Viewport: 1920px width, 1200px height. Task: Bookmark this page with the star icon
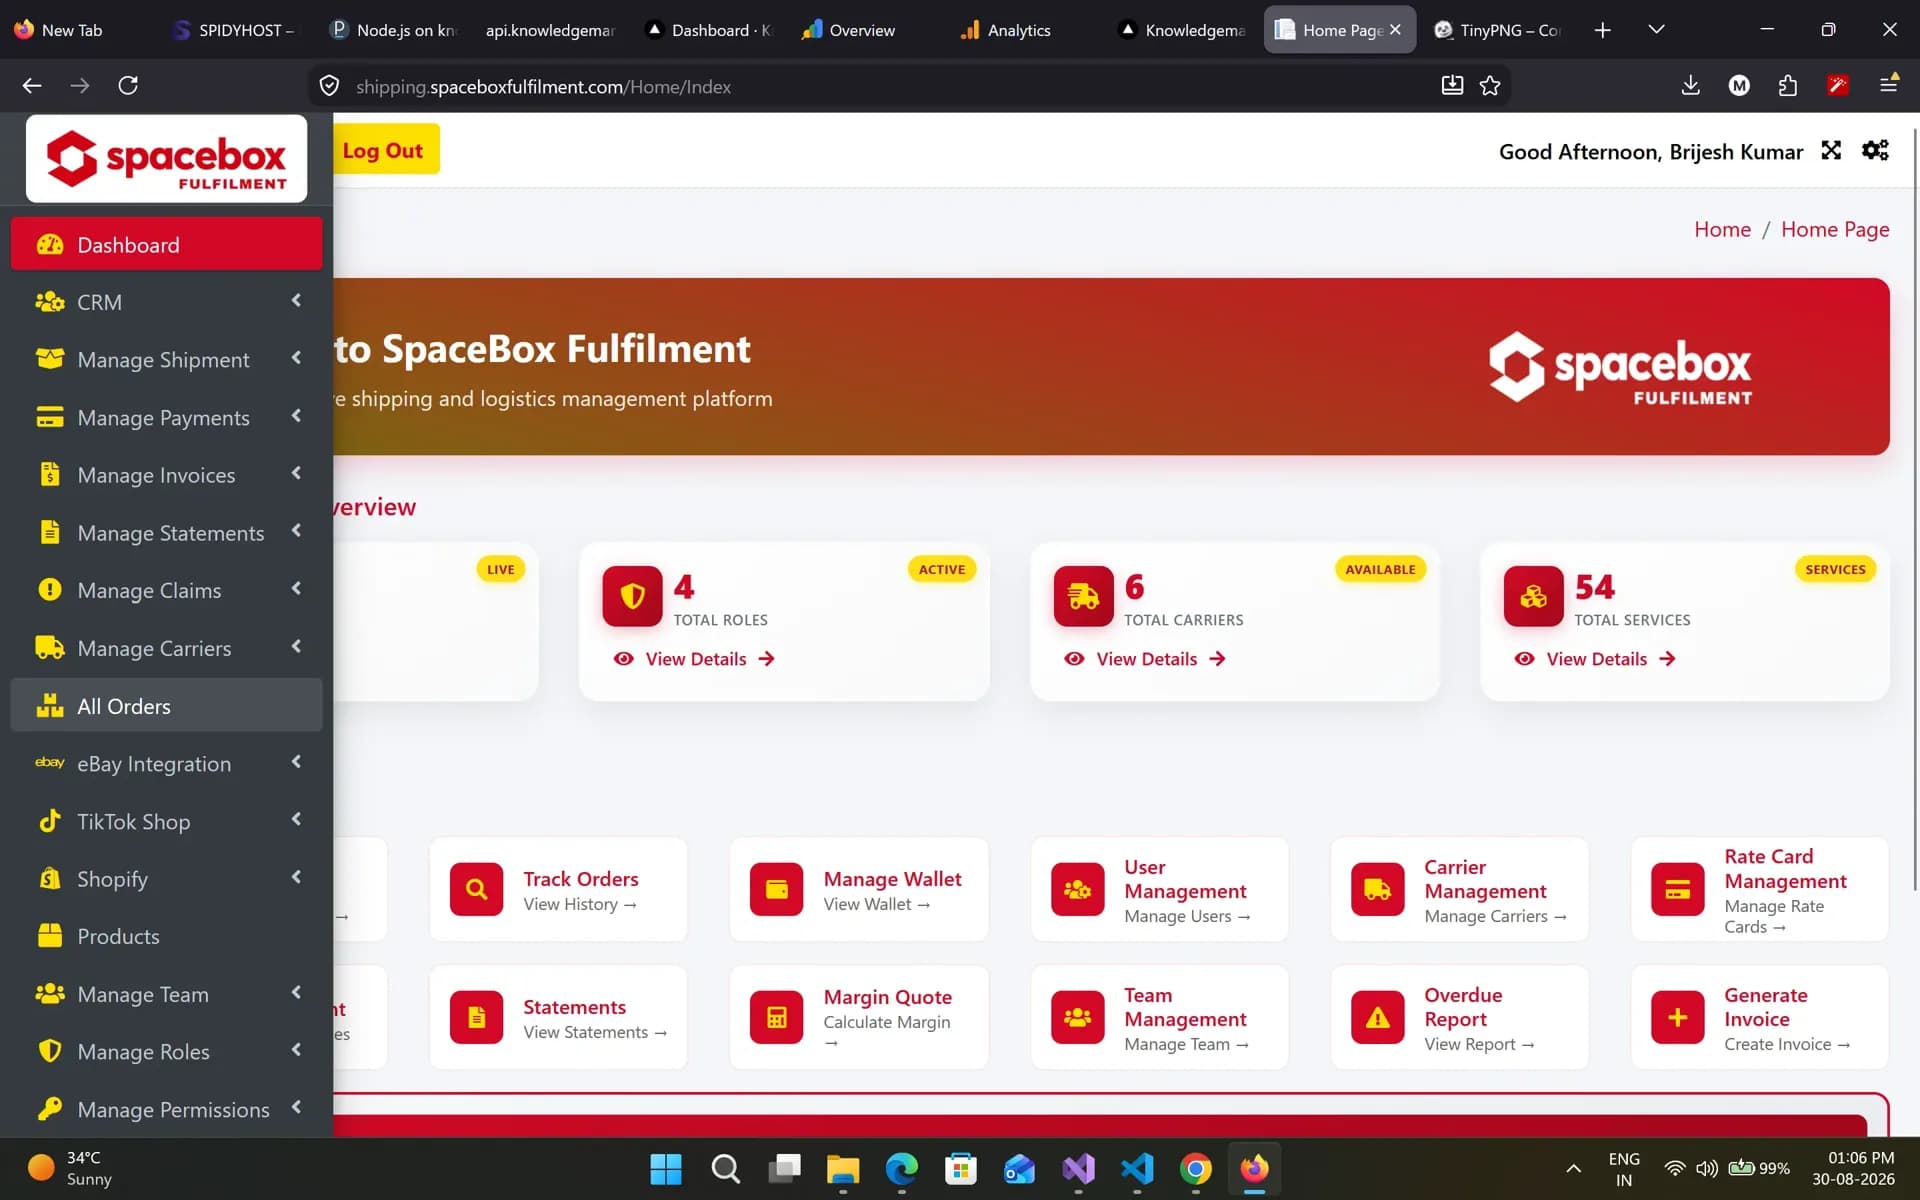pos(1490,86)
